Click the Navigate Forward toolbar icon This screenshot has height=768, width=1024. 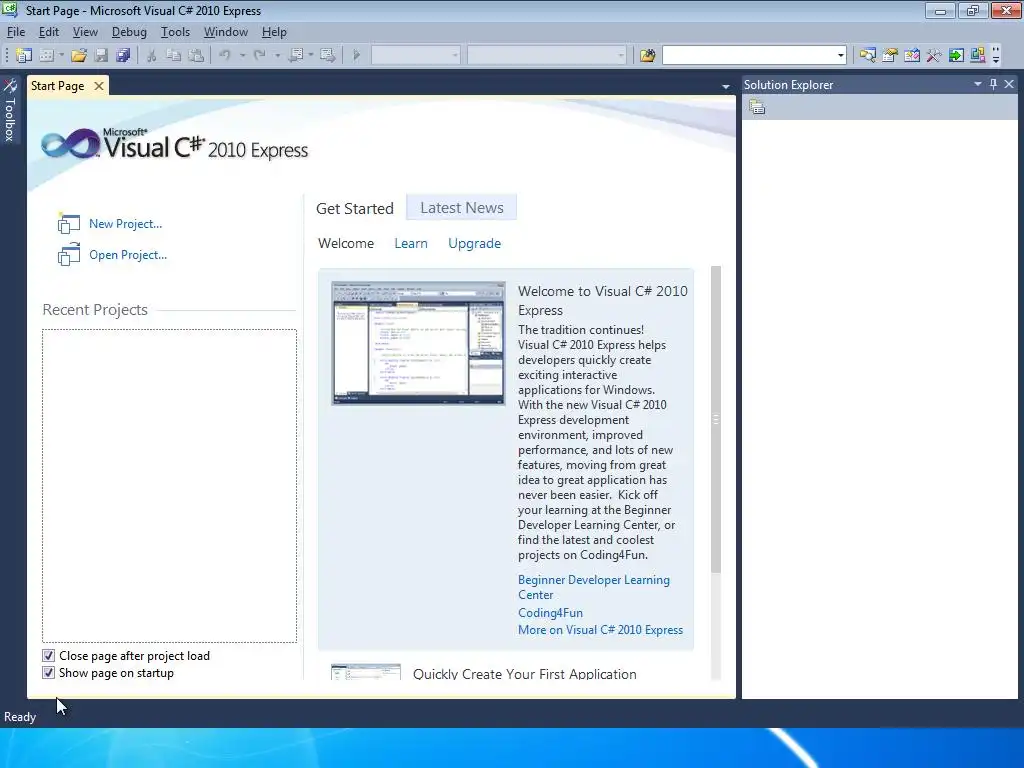tap(328, 56)
